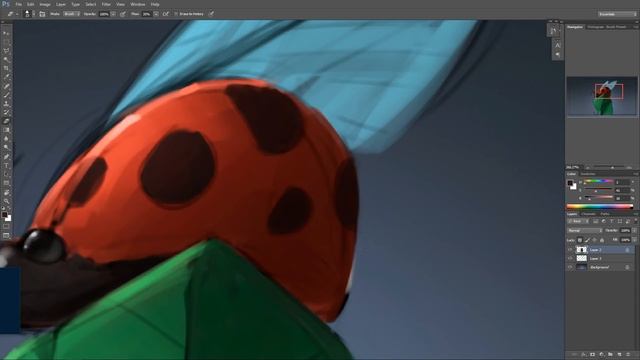Image resolution: width=640 pixels, height=360 pixels.
Task: Create a new group folder button
Action: pyautogui.click(x=611, y=355)
